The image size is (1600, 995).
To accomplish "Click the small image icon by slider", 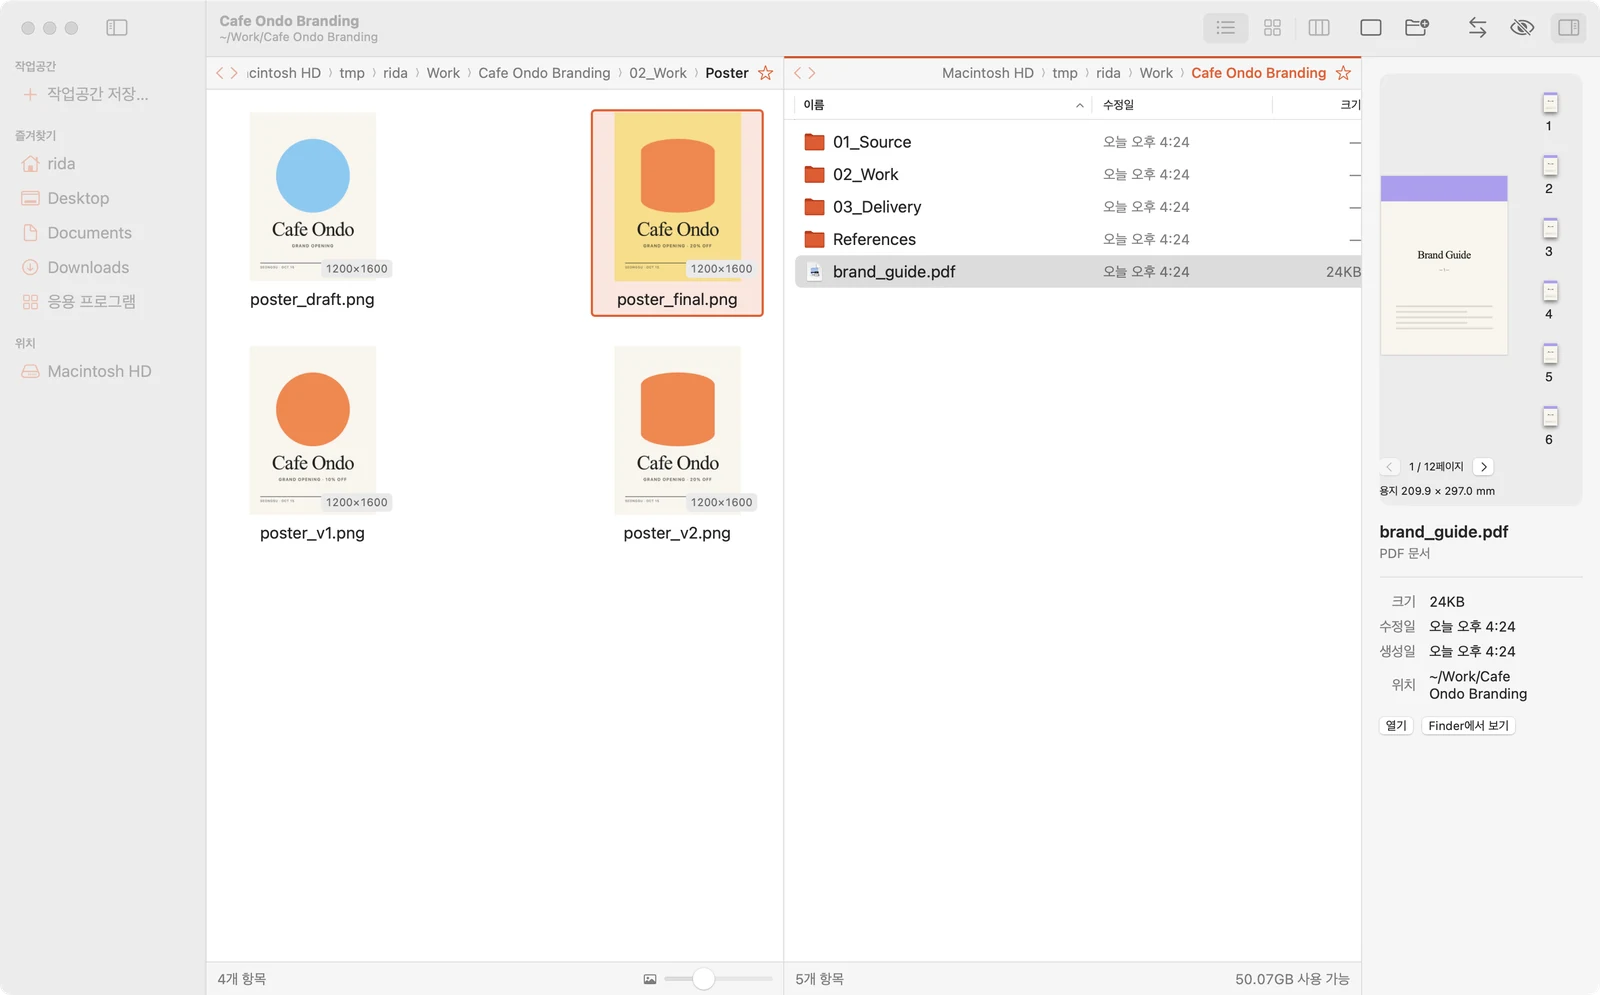I will point(650,979).
